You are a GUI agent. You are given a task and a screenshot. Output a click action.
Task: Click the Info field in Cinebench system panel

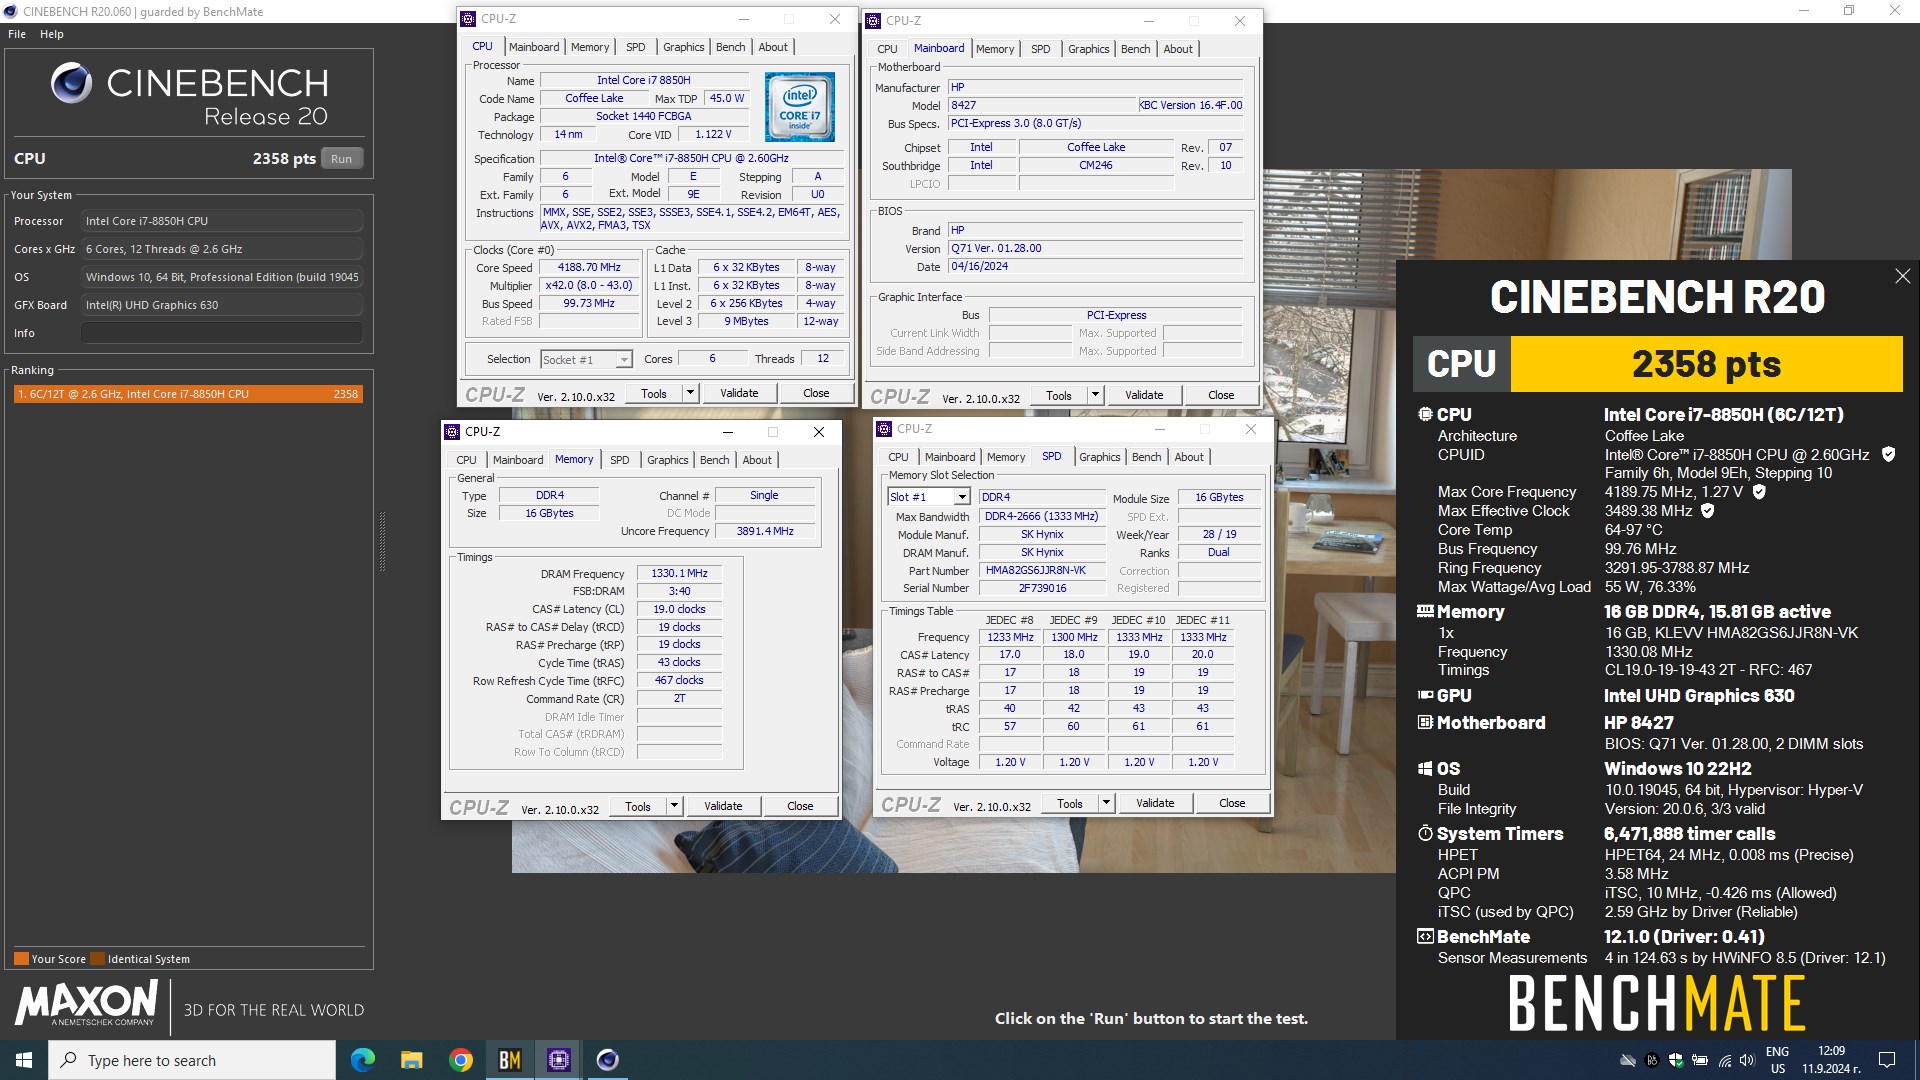(222, 333)
